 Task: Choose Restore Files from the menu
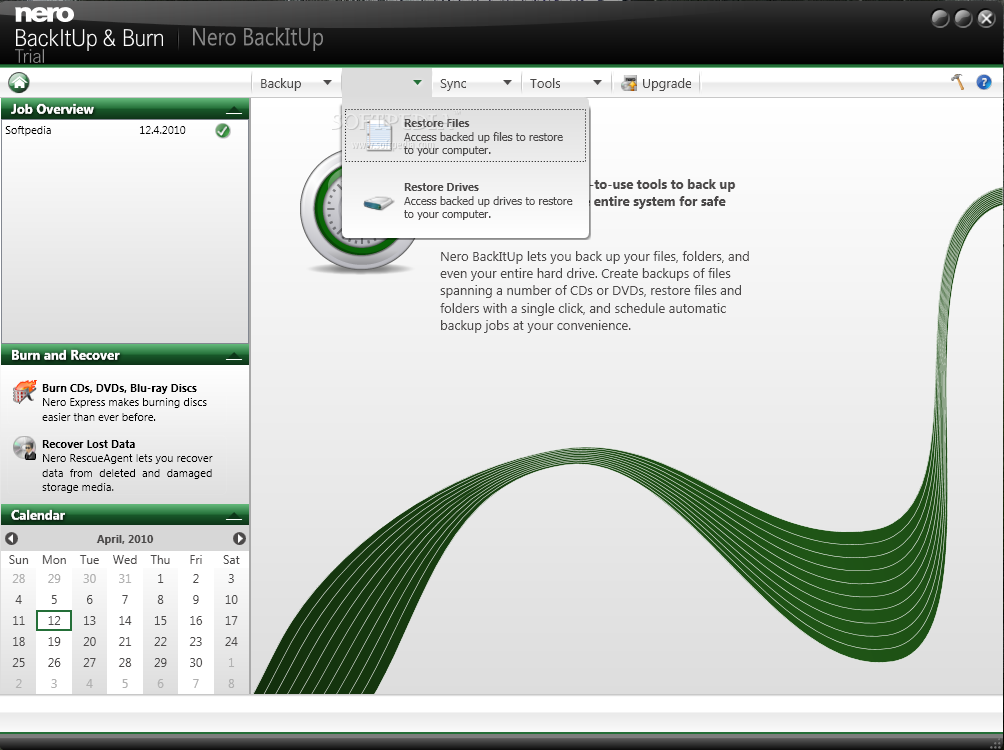466,136
